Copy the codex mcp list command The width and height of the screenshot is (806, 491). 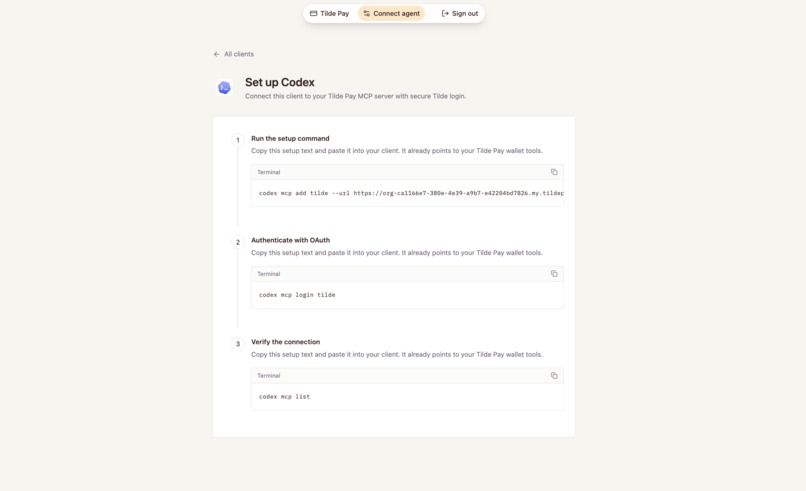[x=554, y=375]
